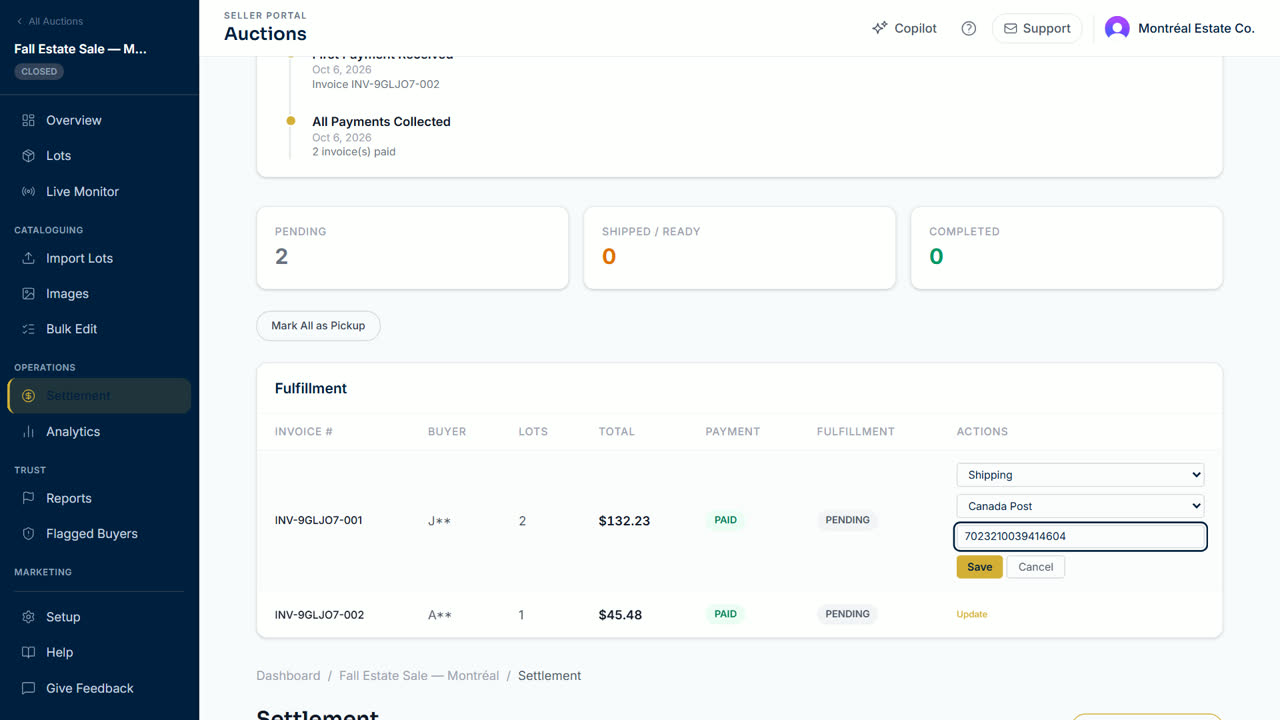Click the Bulk Edit list icon
Image resolution: width=1280 pixels, height=720 pixels.
tap(28, 329)
